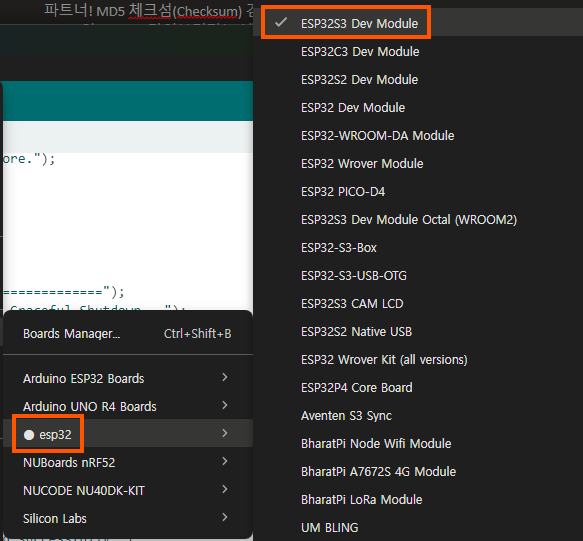
Task: Expand arrow next to NUCODE NU40DK-KIT
Action: pyautogui.click(x=225, y=489)
